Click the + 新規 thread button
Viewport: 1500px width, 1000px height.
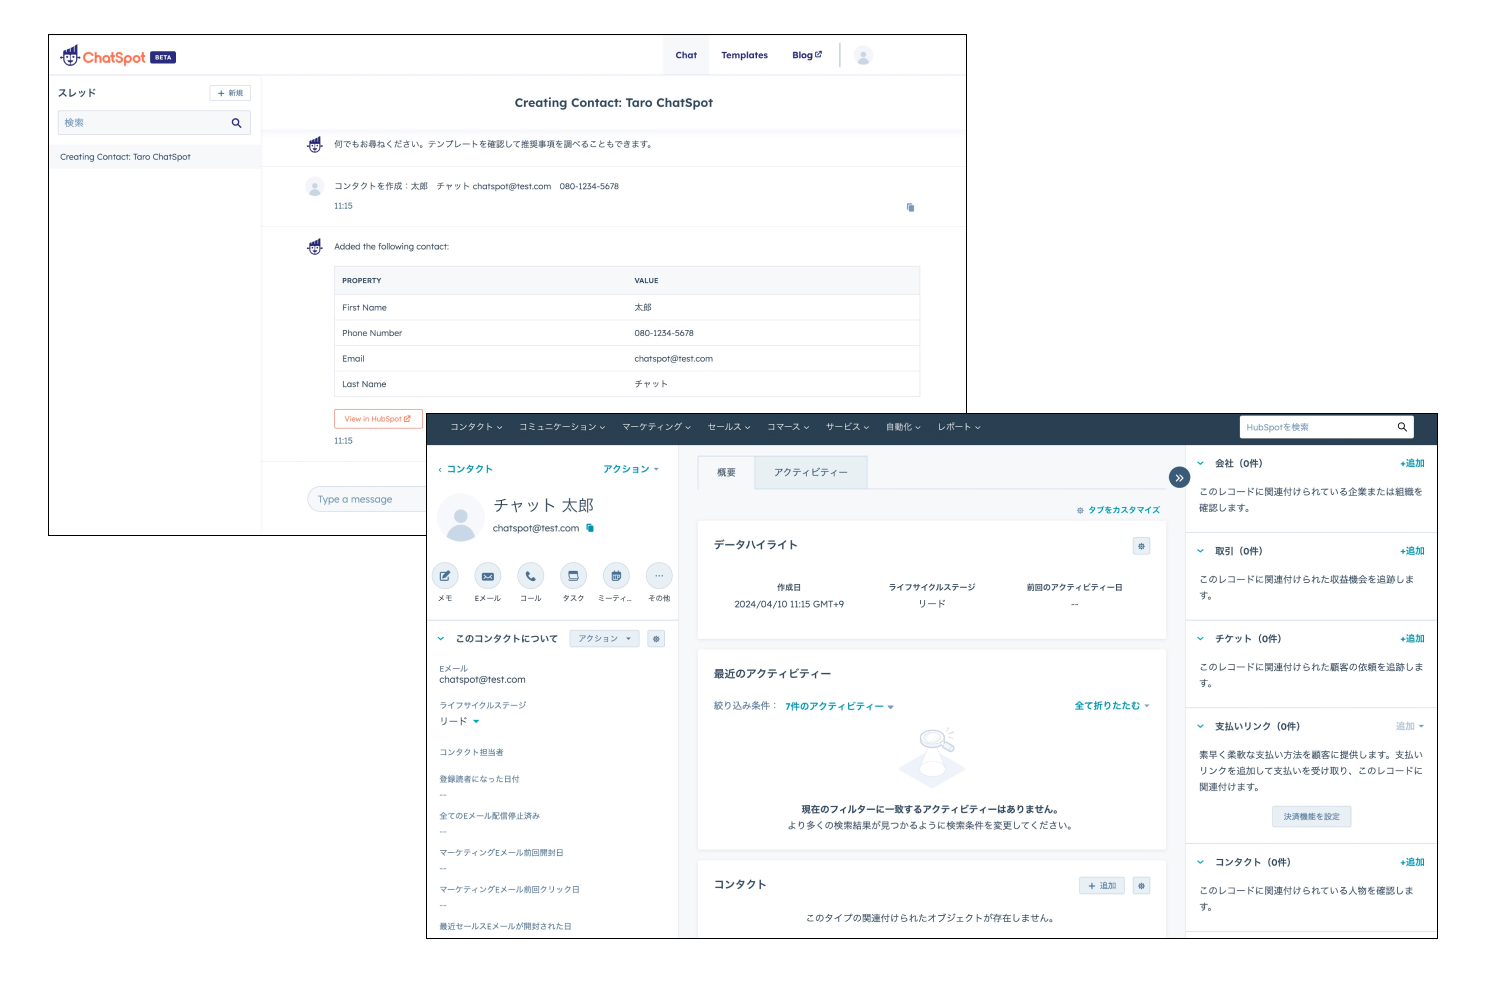coord(230,93)
